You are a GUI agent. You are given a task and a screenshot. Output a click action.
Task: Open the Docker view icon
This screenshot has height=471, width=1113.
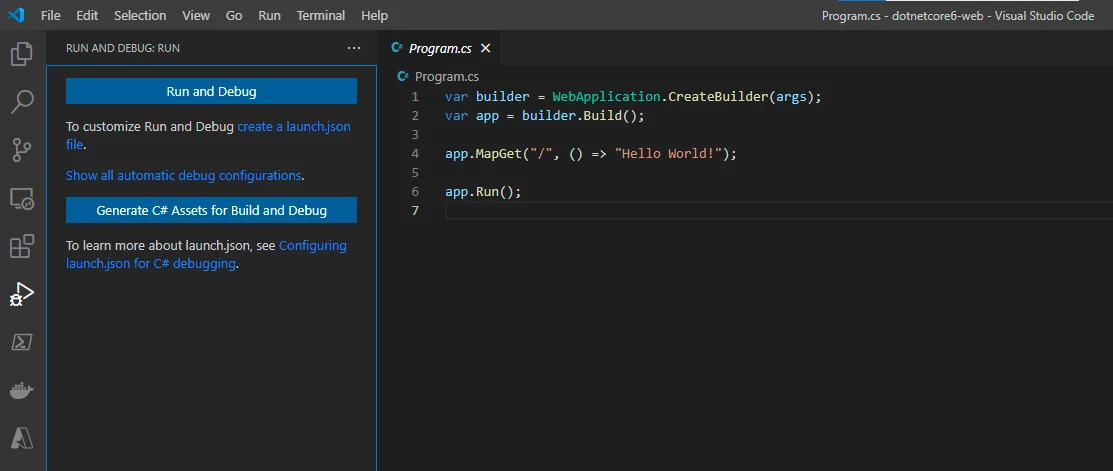point(22,390)
